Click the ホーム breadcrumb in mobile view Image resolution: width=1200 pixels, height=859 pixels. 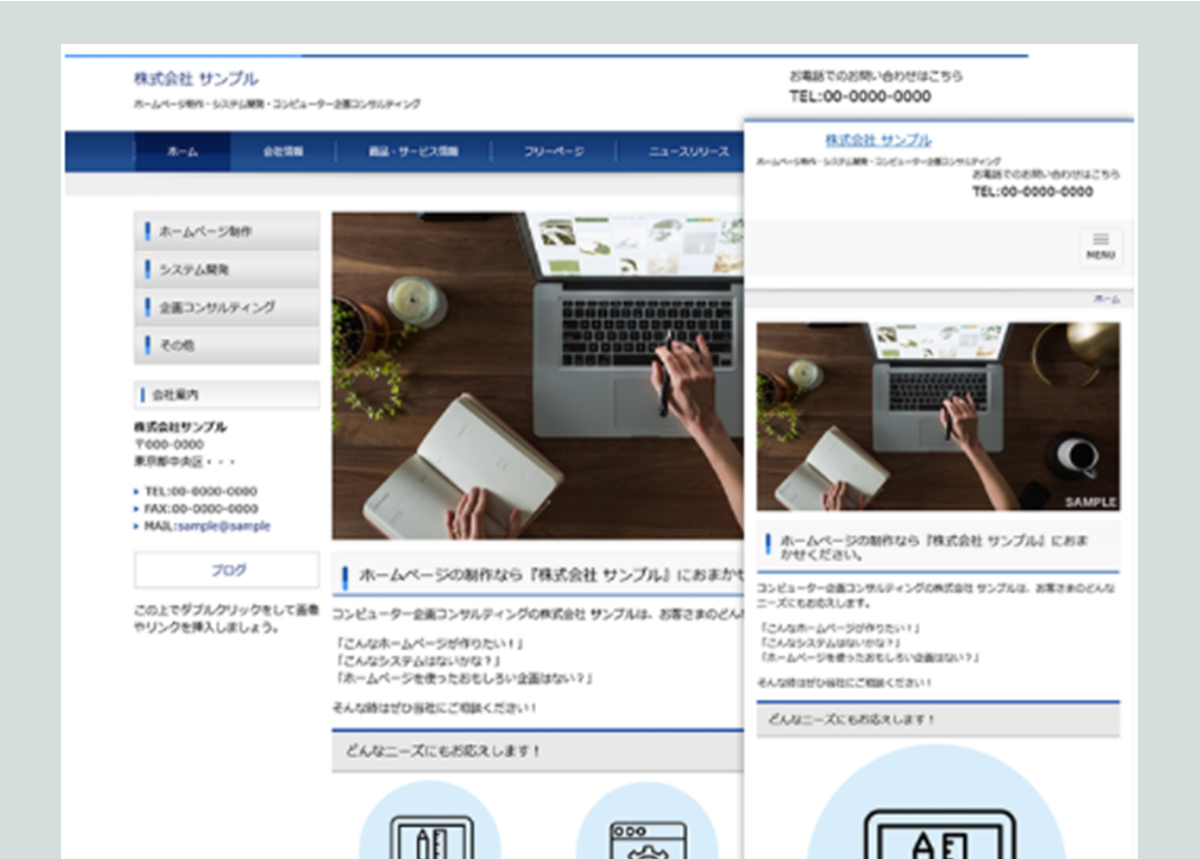pyautogui.click(x=1107, y=299)
